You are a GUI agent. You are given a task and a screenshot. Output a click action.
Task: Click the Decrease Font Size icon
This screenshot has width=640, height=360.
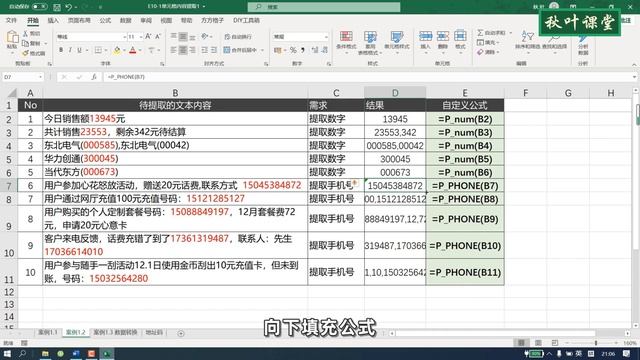point(158,37)
